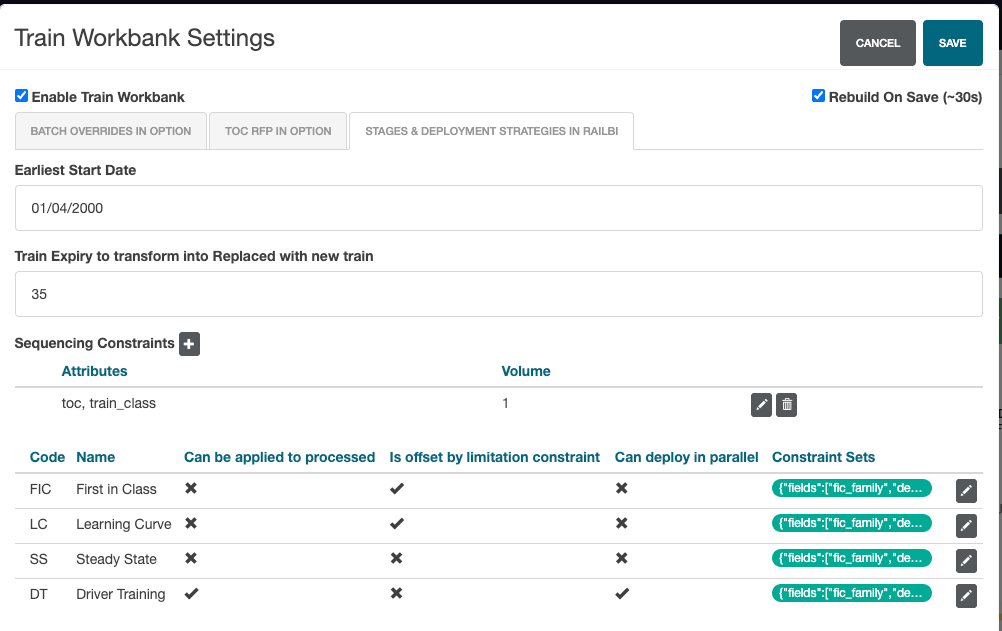Click the add Sequencing Constraint plus icon
The width and height of the screenshot is (1002, 631).
click(x=189, y=344)
